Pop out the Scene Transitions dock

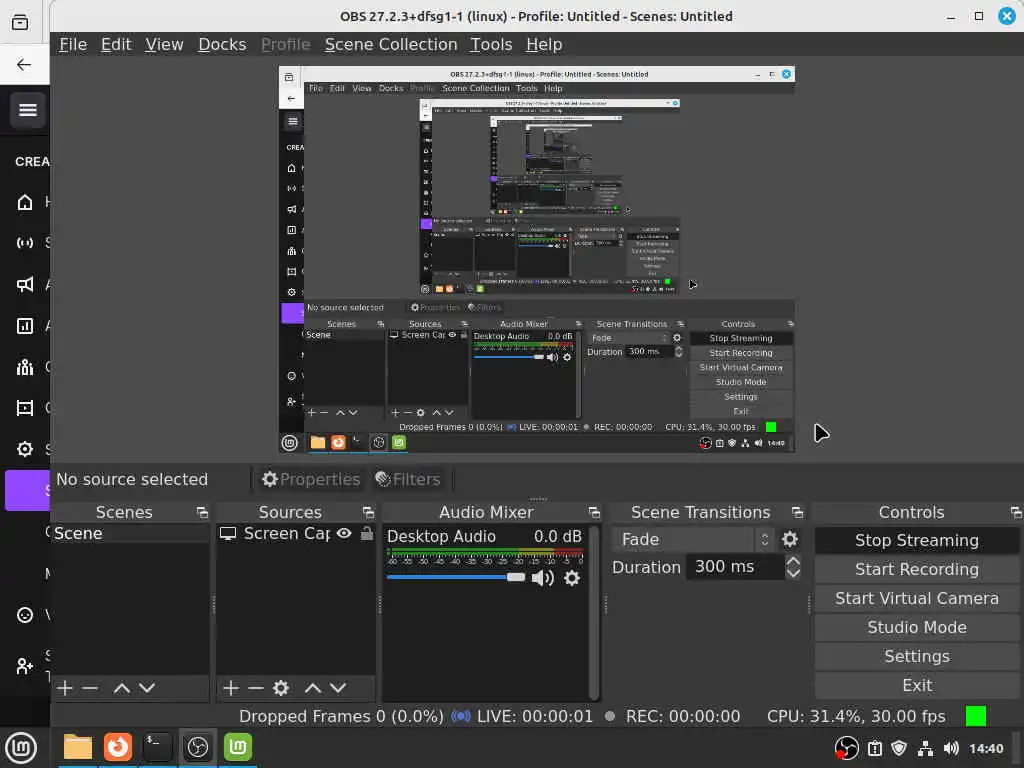797,513
